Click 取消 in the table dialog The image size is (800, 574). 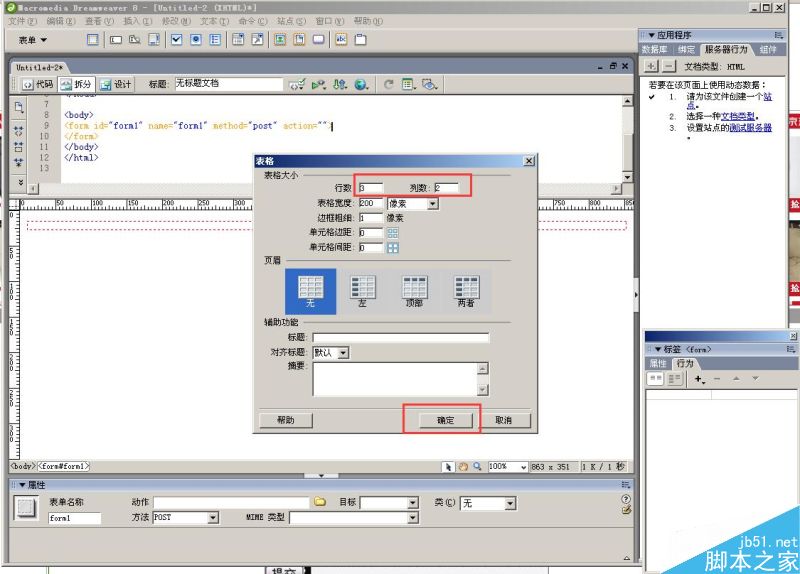point(504,420)
